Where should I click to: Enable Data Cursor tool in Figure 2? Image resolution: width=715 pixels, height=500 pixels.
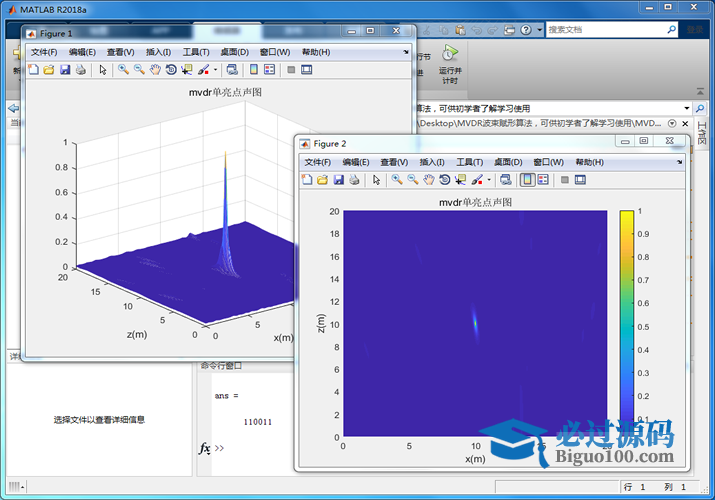(460, 180)
